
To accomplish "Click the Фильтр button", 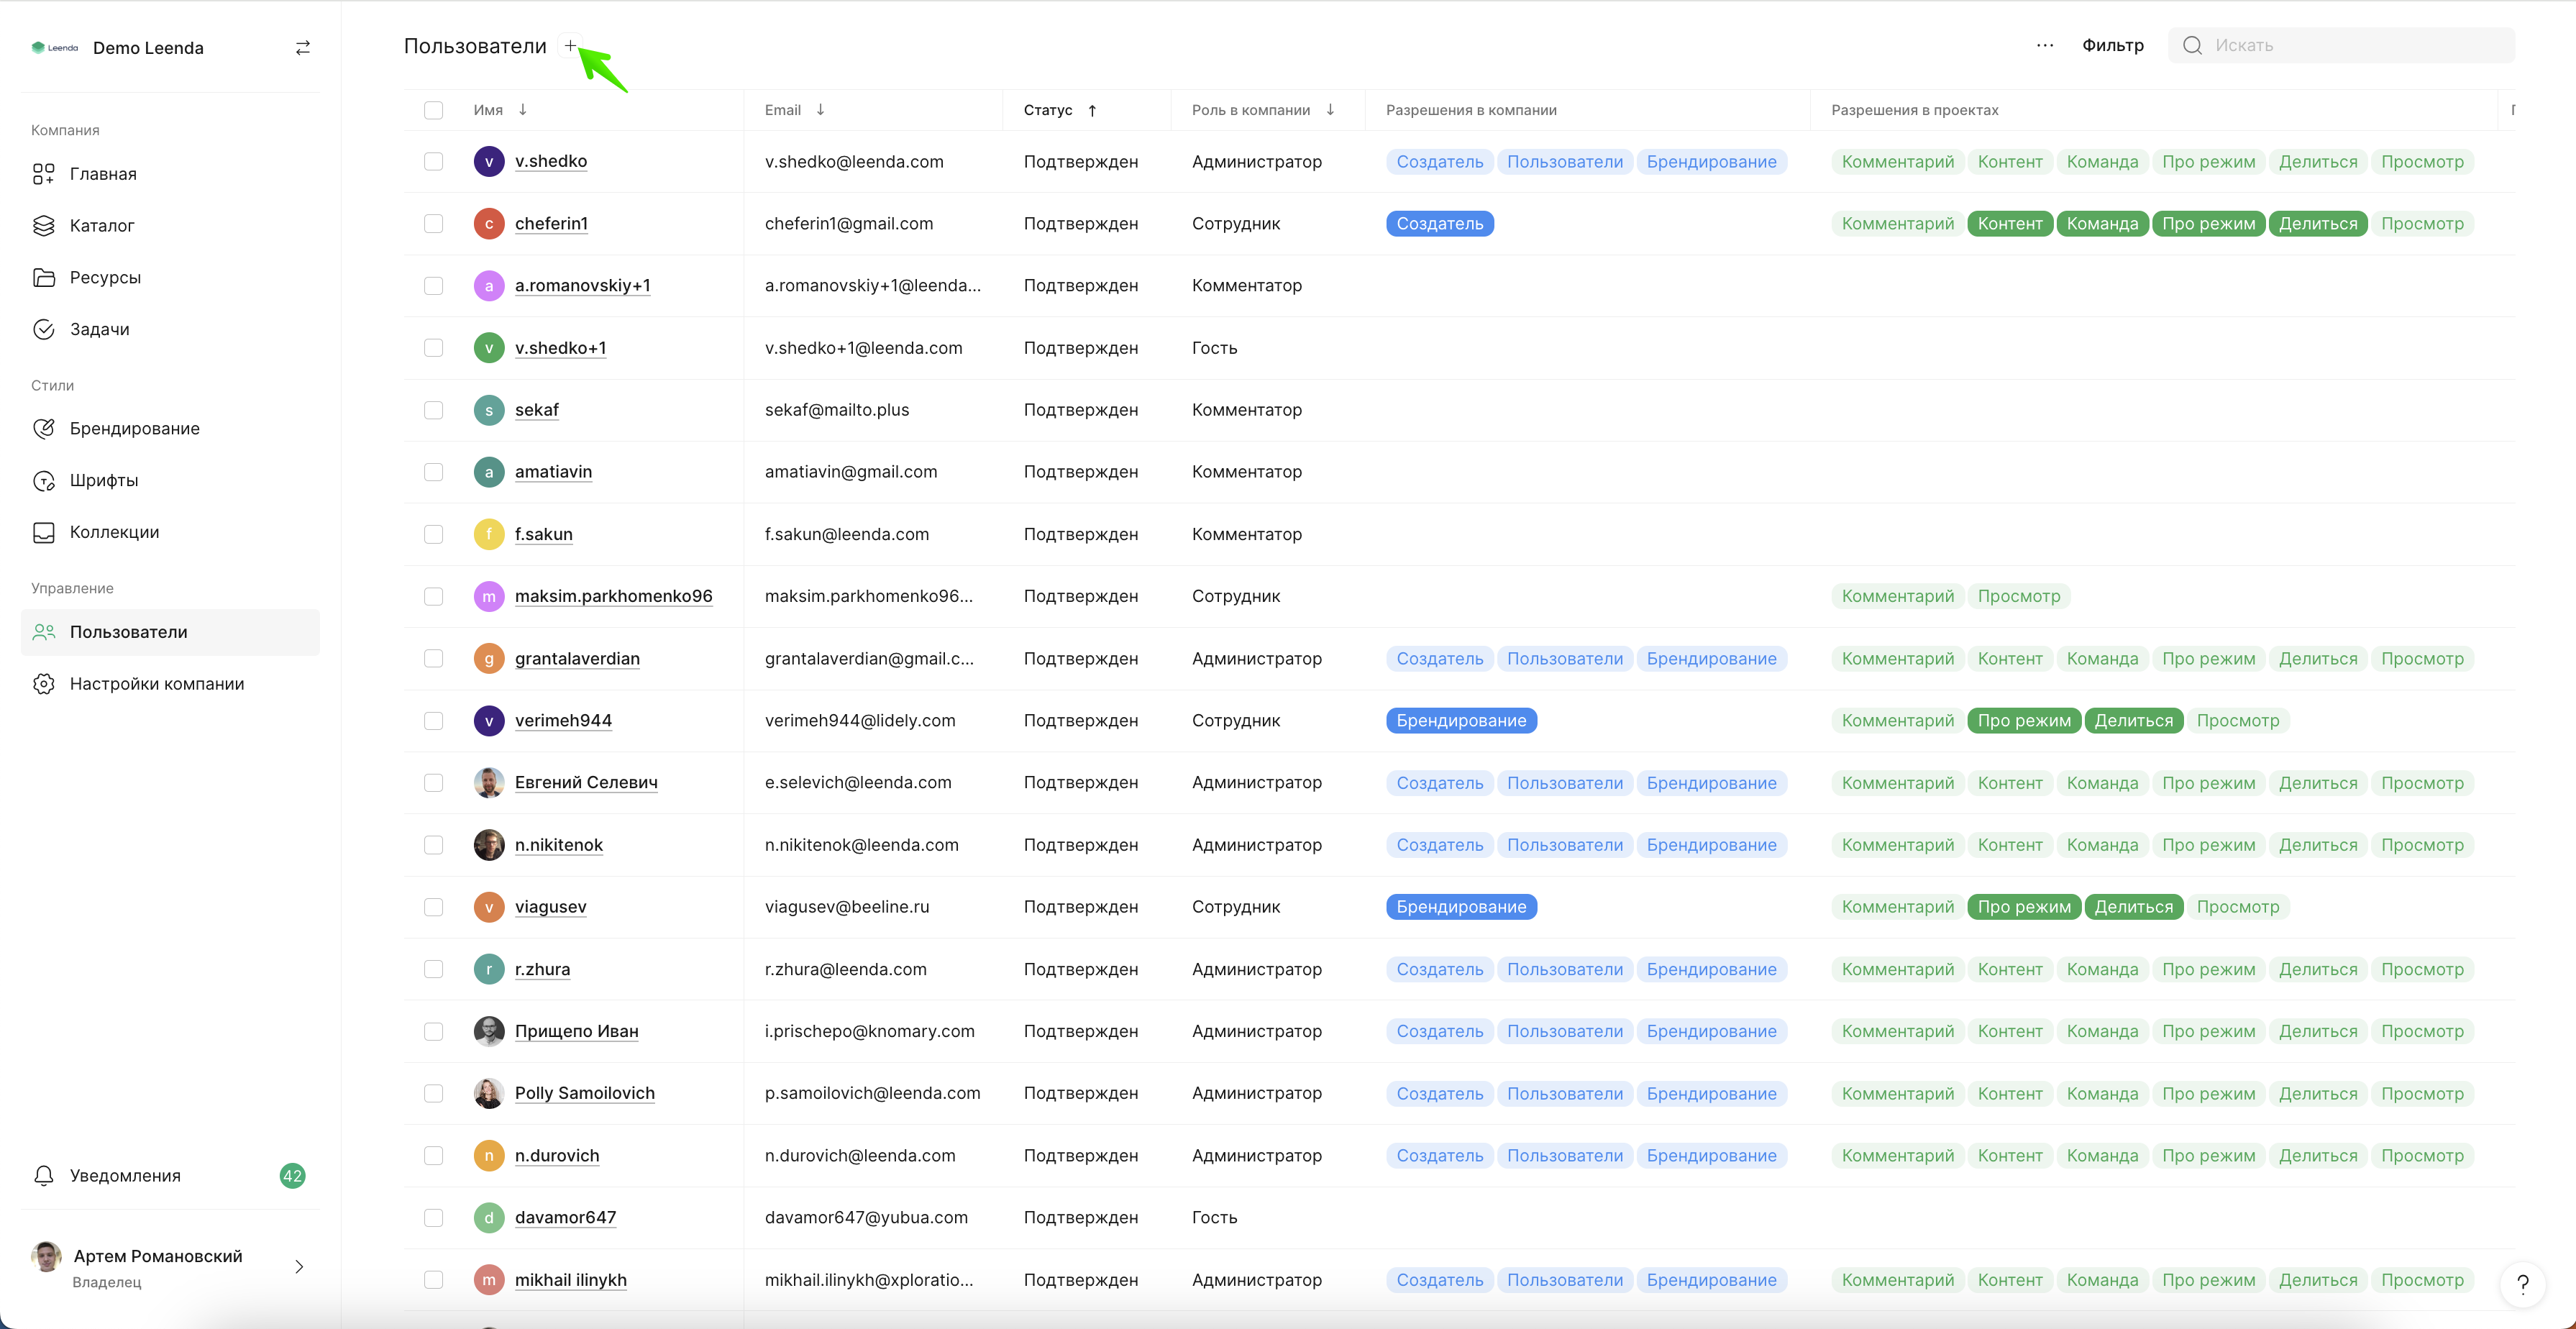I will coord(2112,45).
